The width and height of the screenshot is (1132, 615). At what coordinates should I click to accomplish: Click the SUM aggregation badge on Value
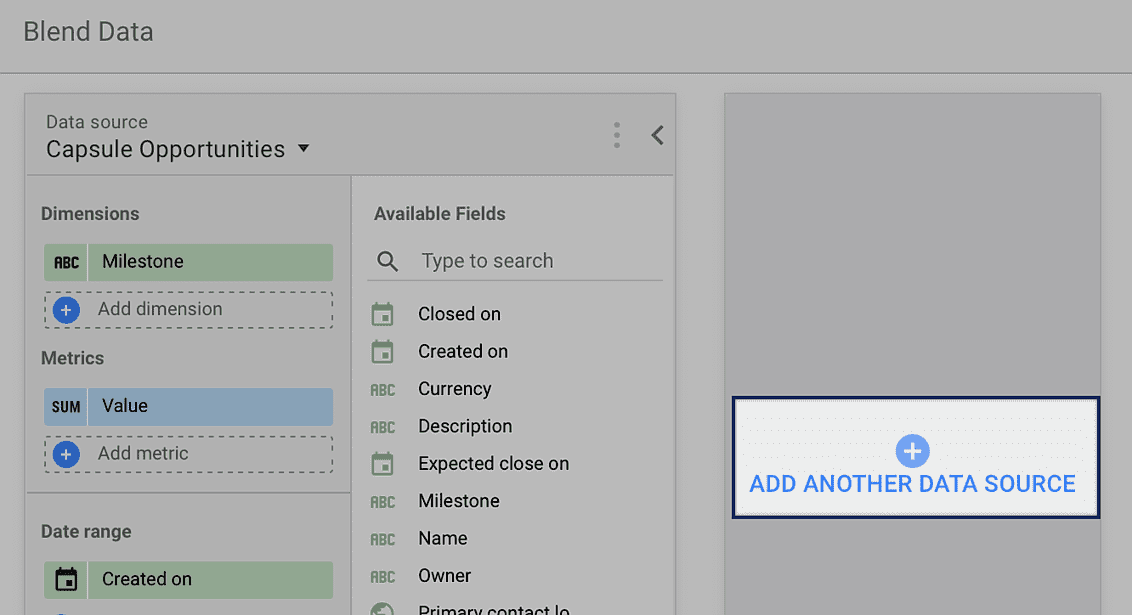click(x=66, y=406)
